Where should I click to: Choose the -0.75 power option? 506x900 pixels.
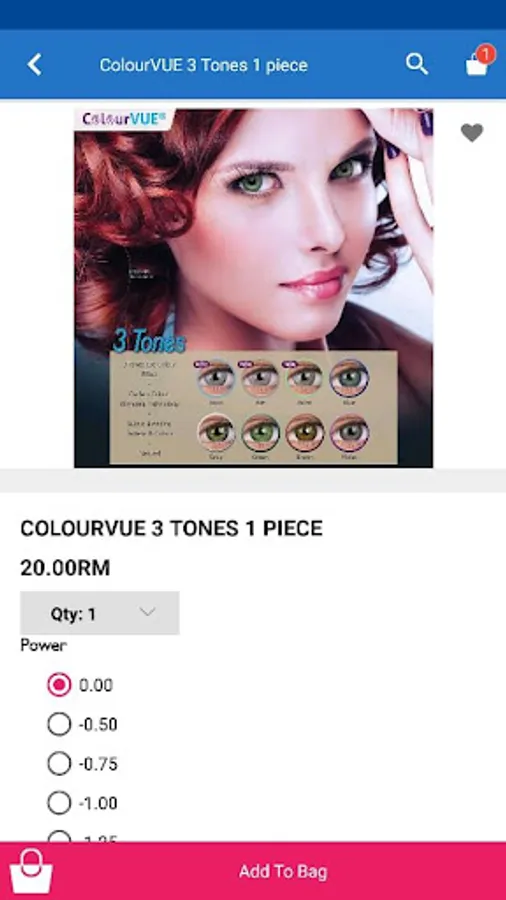[82, 764]
